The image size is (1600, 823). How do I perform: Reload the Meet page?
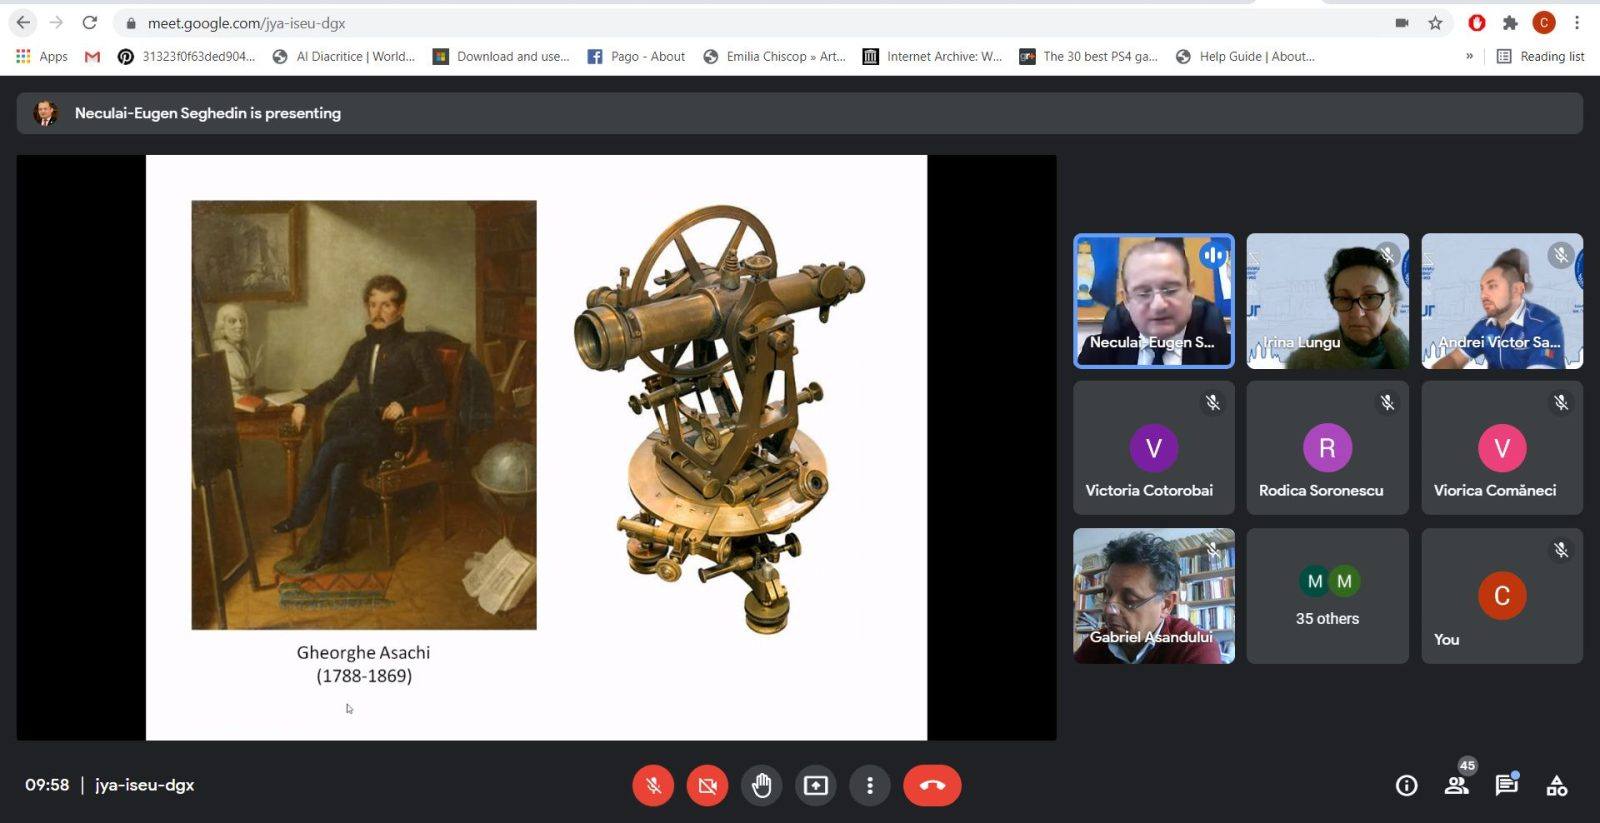tap(89, 22)
